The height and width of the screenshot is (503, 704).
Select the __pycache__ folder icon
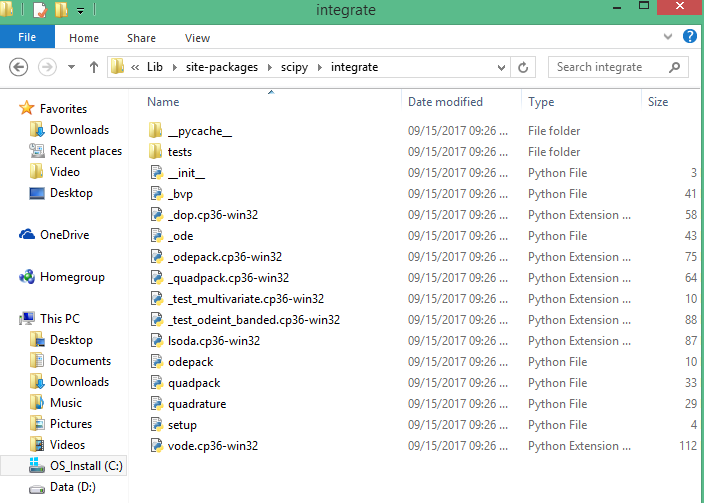pyautogui.click(x=155, y=131)
